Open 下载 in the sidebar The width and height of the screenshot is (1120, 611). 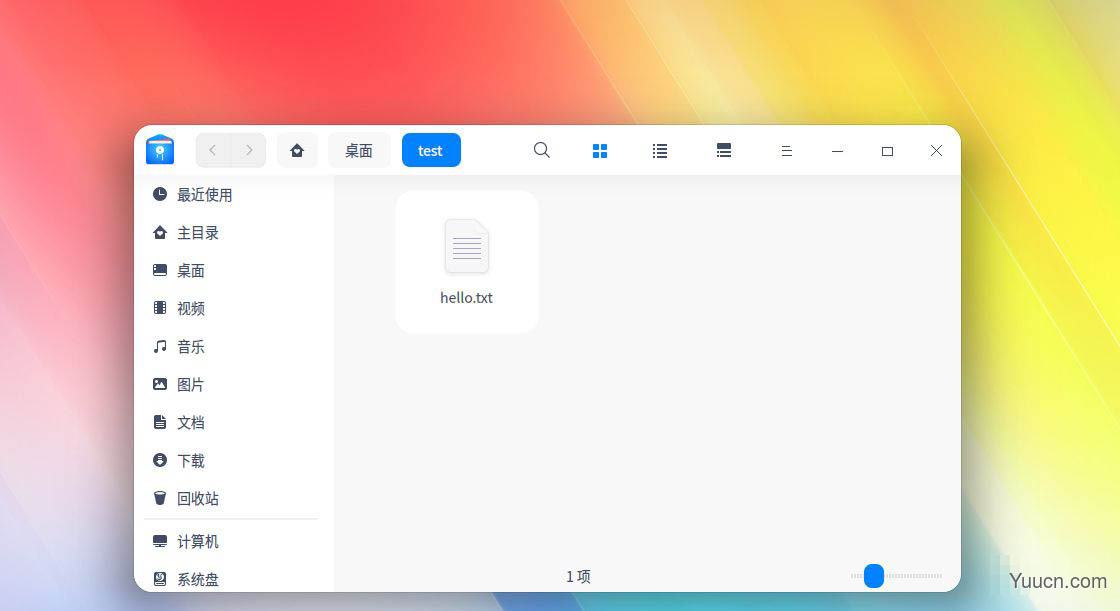pyautogui.click(x=234, y=460)
